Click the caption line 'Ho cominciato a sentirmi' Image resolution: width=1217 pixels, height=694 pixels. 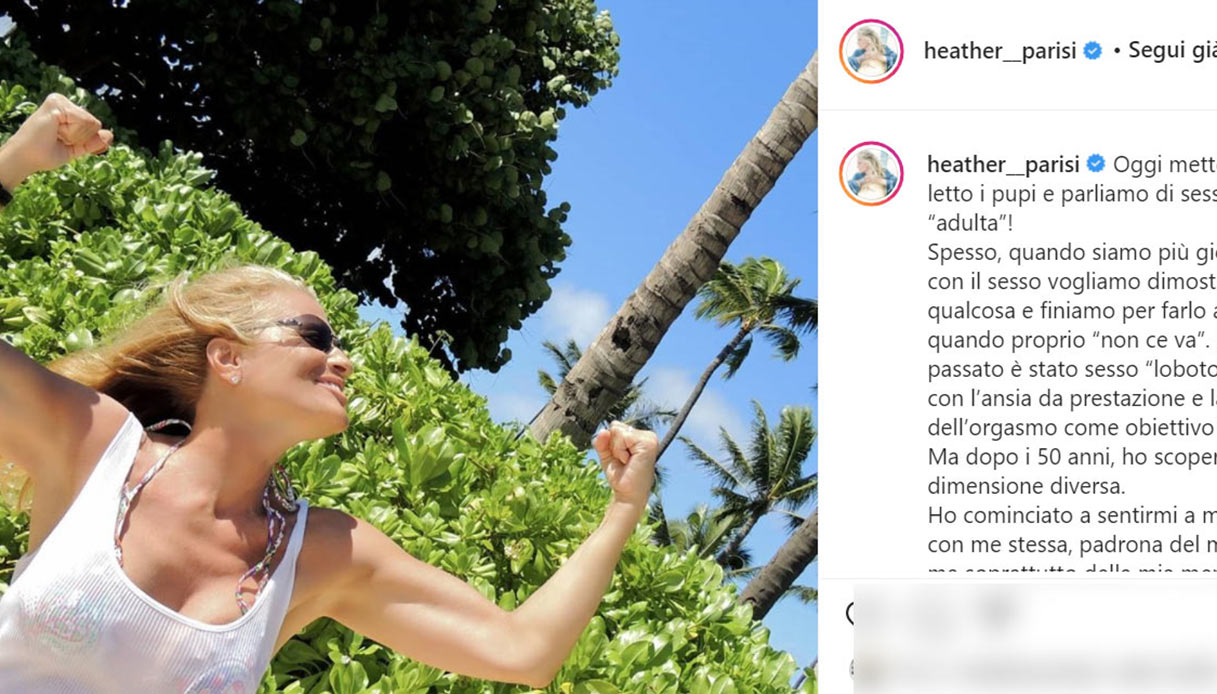(x=1072, y=516)
